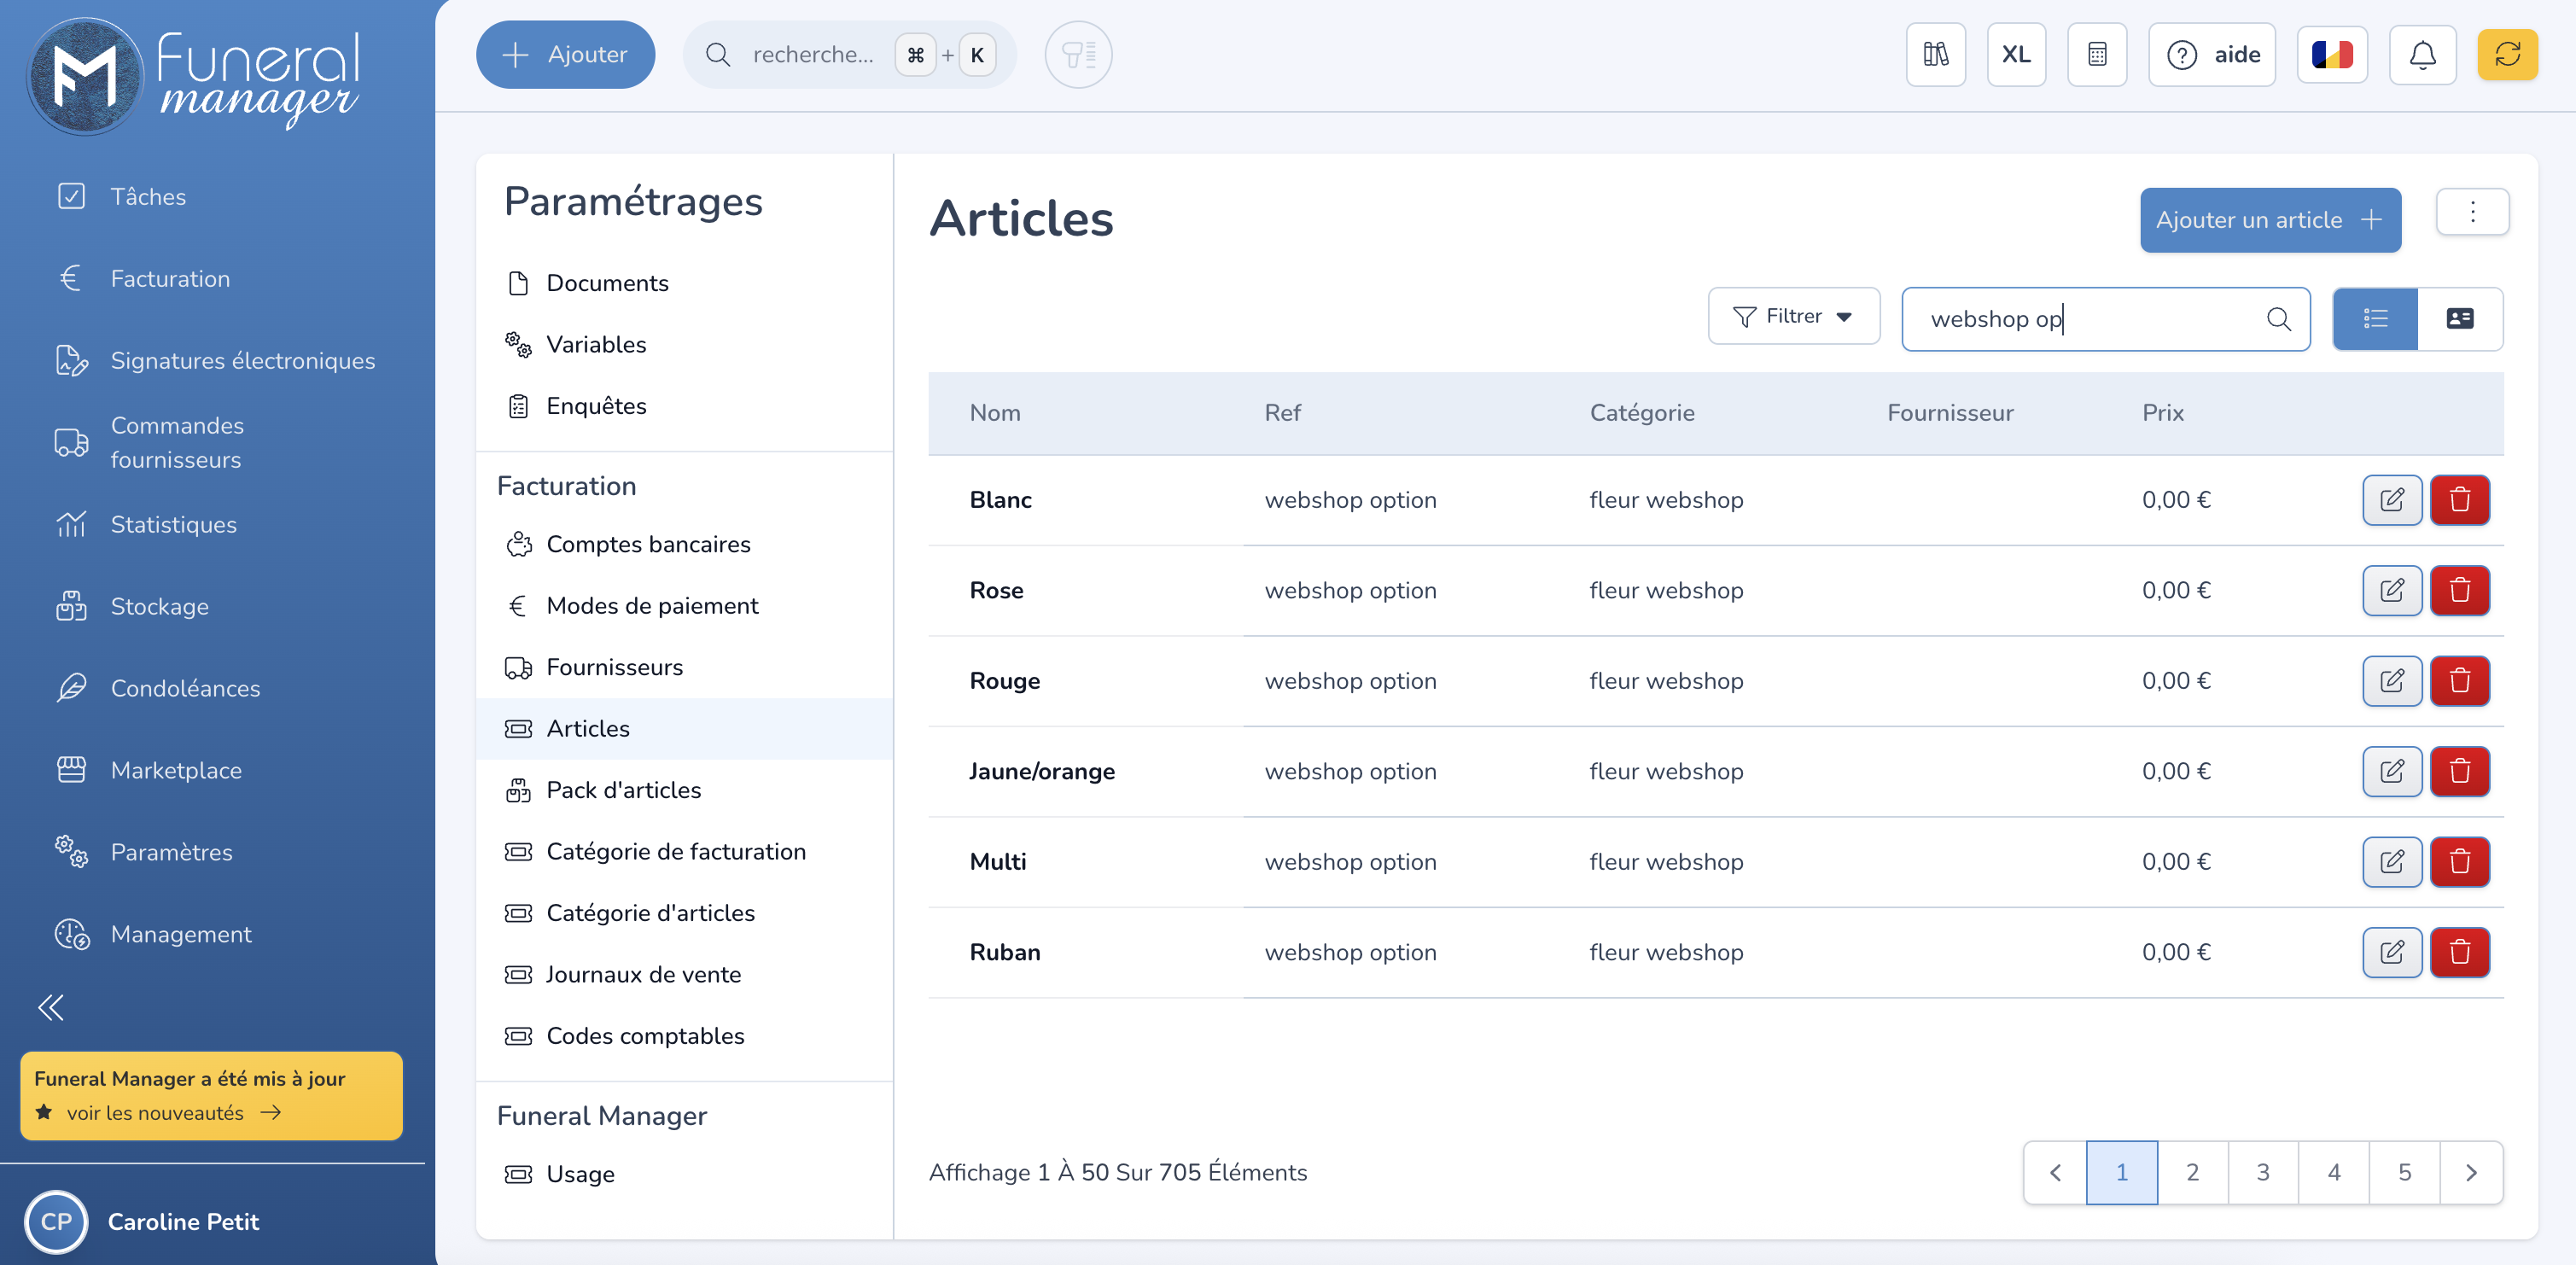Collapse the sidebar with double chevron

click(x=51, y=1007)
